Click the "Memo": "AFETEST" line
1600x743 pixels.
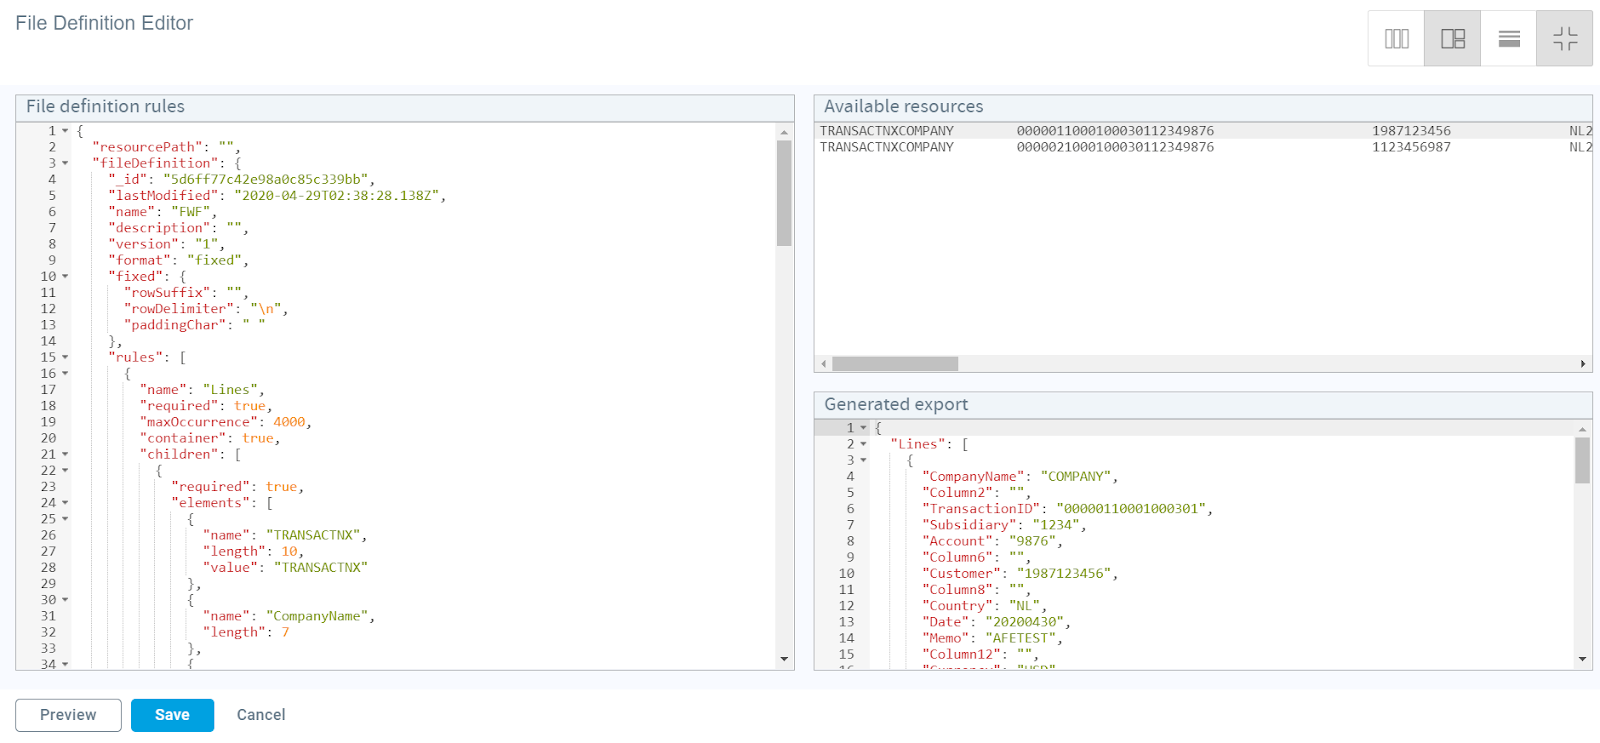coord(992,638)
